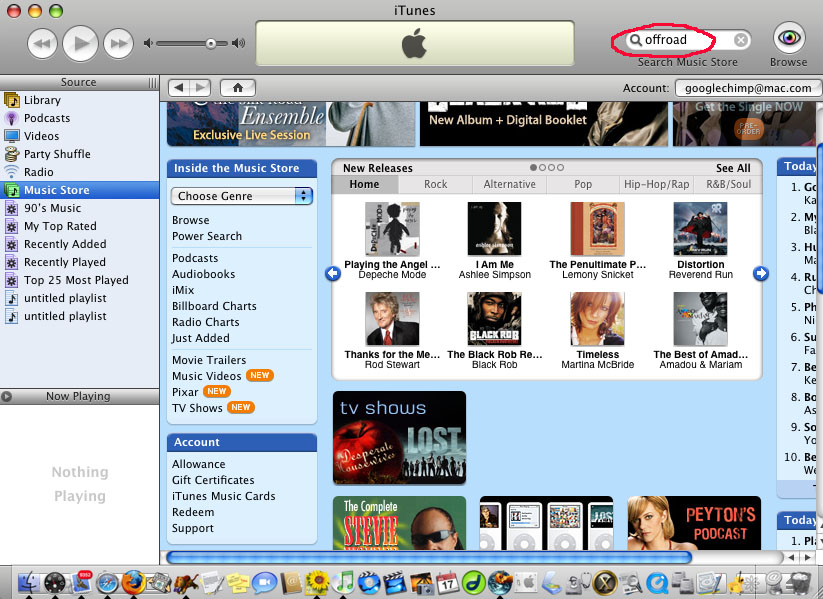Screen dimensions: 823x599
Task: Click the rewind playback button
Action: click(42, 43)
